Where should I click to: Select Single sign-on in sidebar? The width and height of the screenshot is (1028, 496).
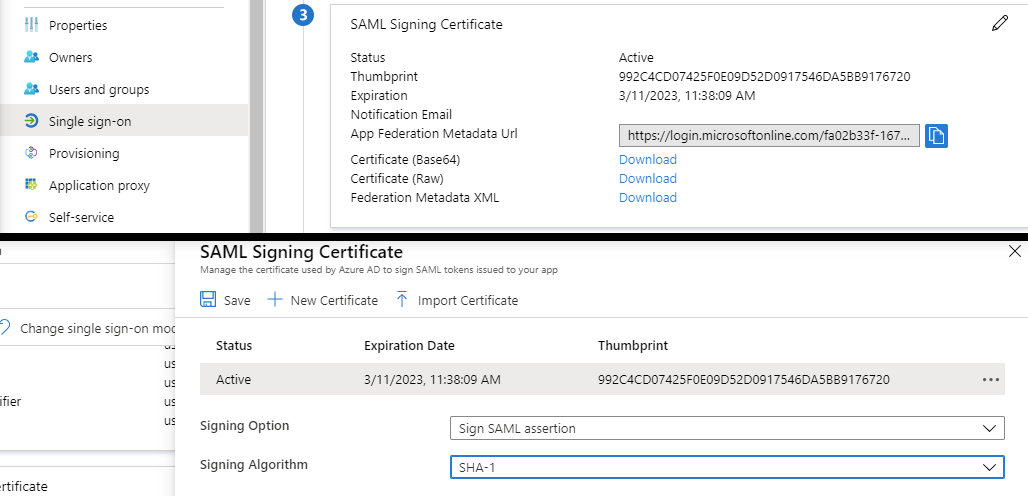[x=90, y=121]
